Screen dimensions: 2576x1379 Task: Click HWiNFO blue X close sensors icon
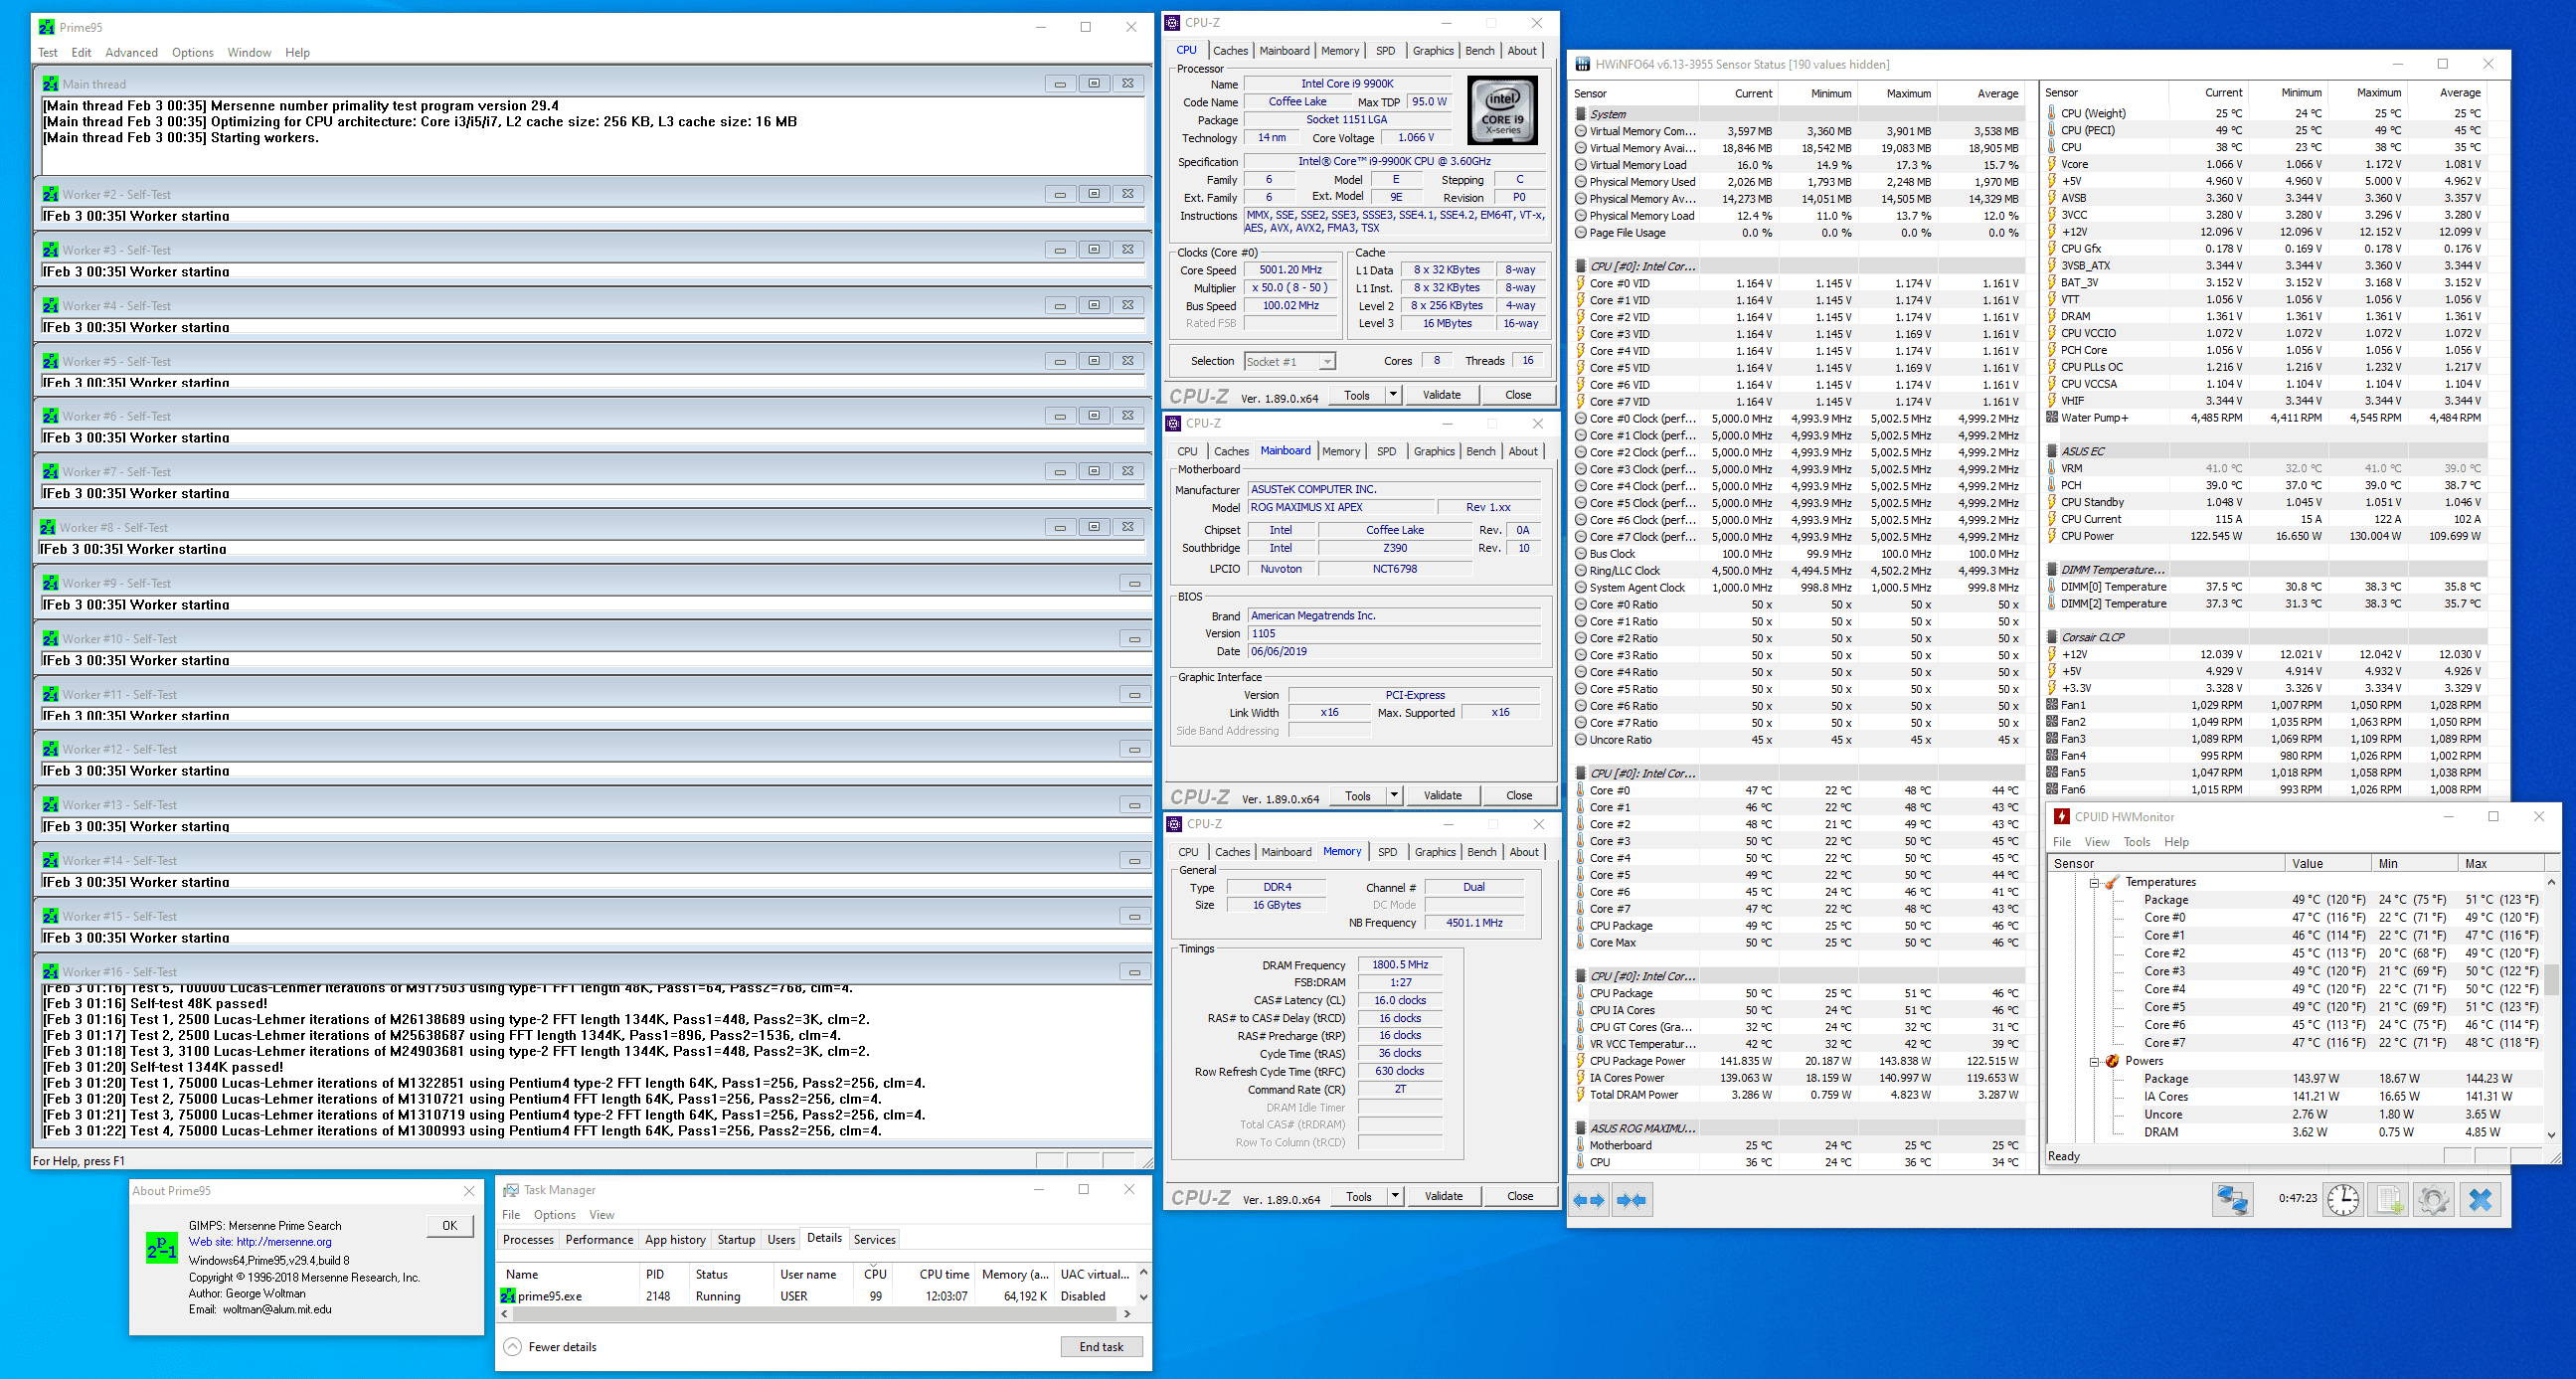tap(2480, 1199)
